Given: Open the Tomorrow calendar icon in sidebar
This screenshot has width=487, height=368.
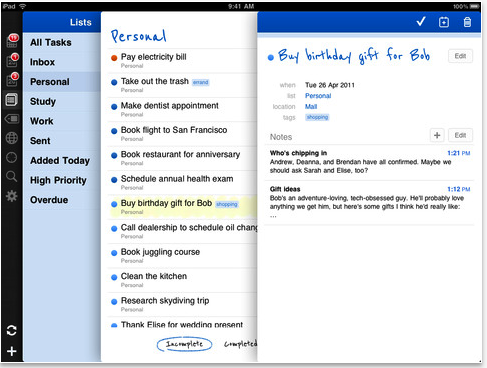Looking at the screenshot, I should click(12, 80).
